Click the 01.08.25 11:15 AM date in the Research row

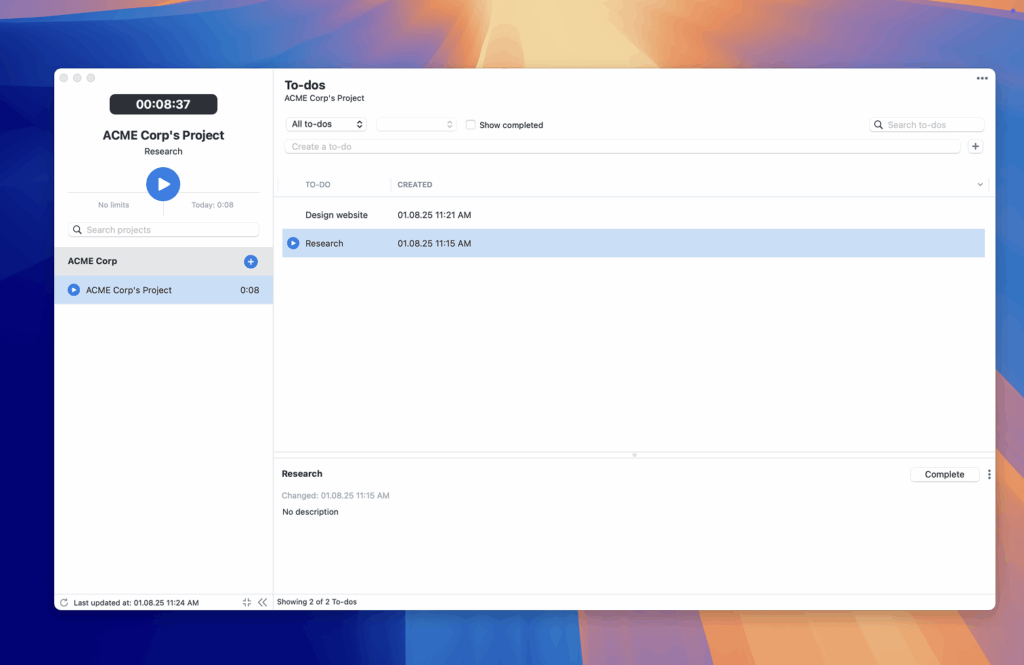pyautogui.click(x=434, y=243)
